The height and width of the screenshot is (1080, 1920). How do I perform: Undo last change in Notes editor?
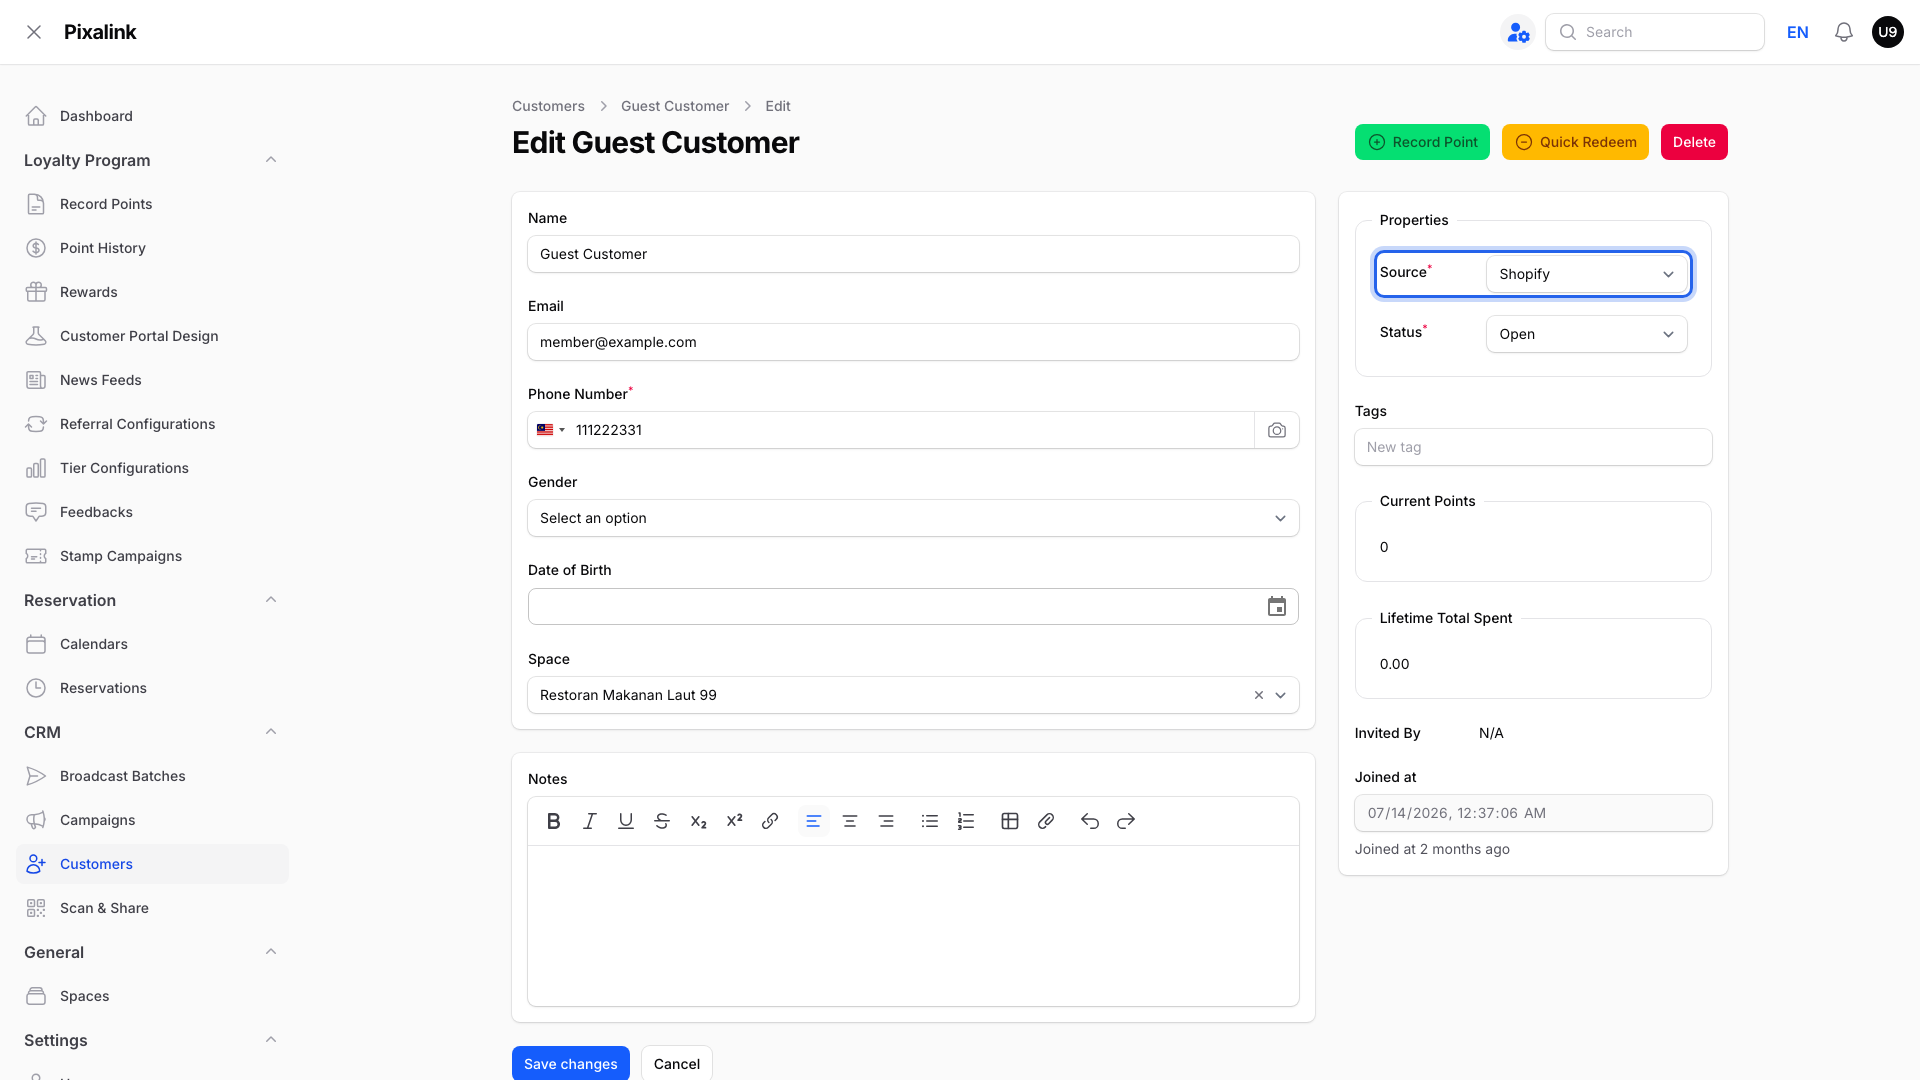click(x=1090, y=821)
